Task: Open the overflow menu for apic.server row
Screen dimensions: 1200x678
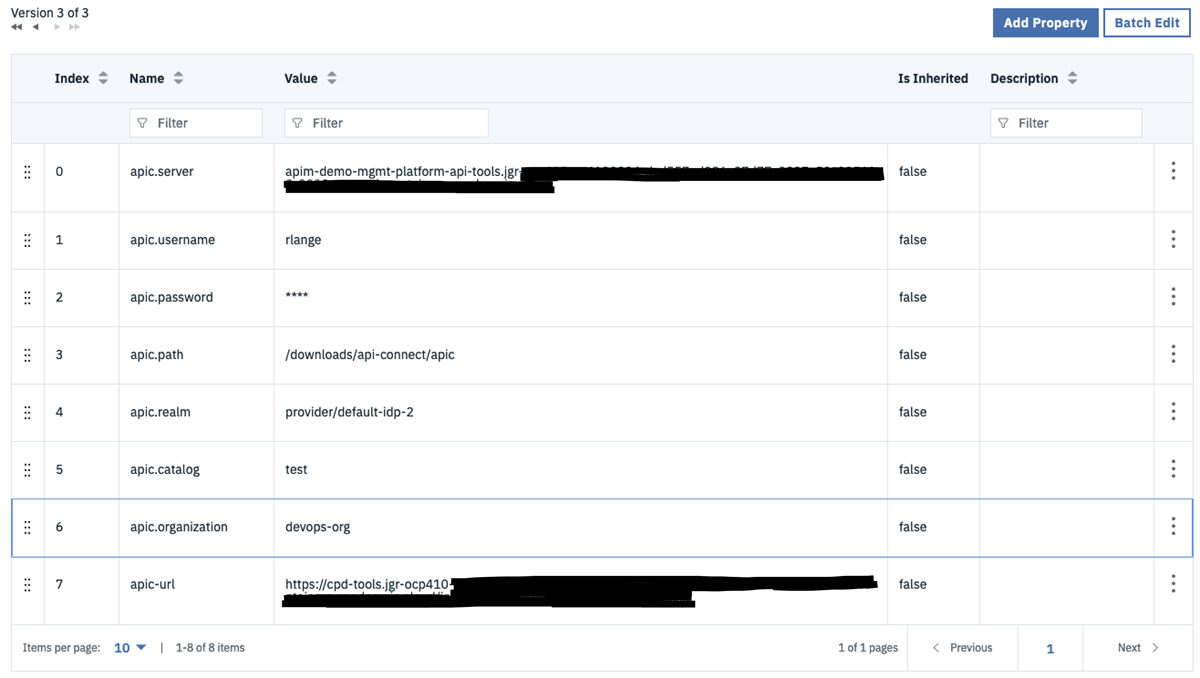Action: coord(1173,170)
